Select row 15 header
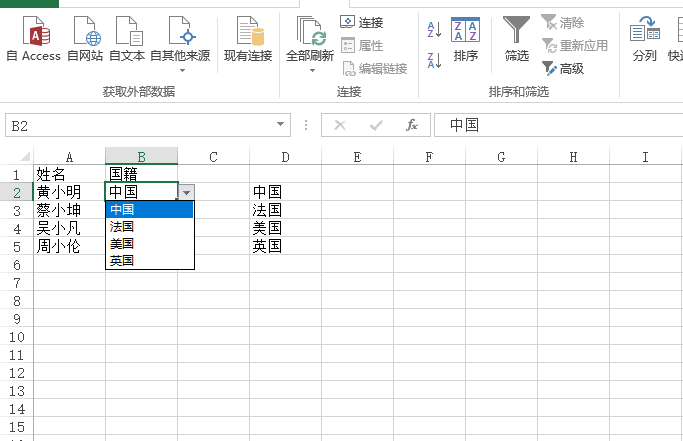Image resolution: width=683 pixels, height=441 pixels. [17, 427]
